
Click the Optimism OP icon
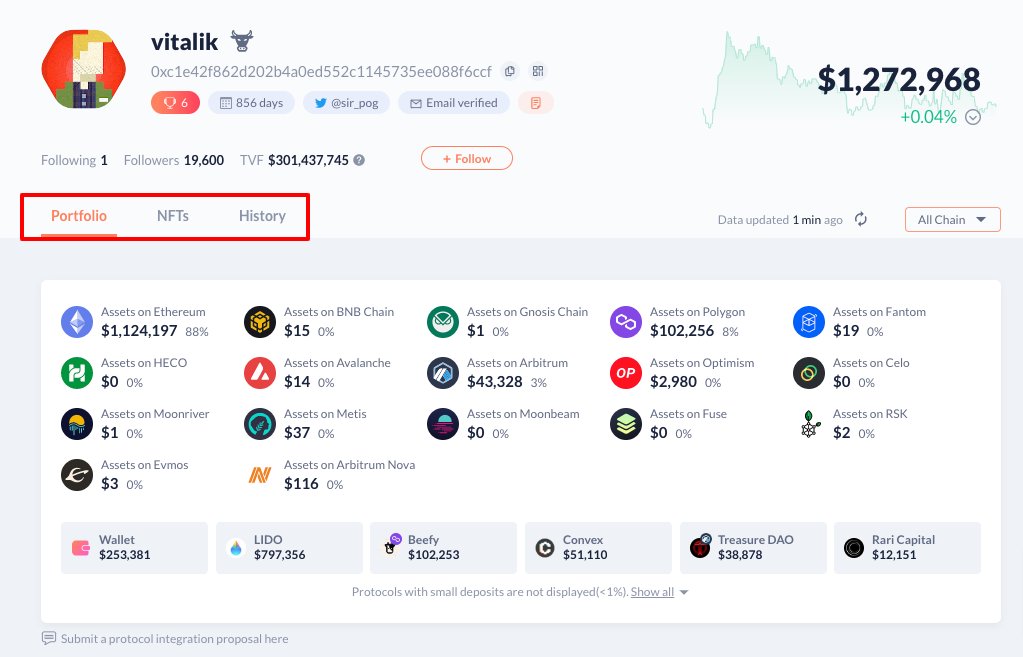[x=626, y=373]
